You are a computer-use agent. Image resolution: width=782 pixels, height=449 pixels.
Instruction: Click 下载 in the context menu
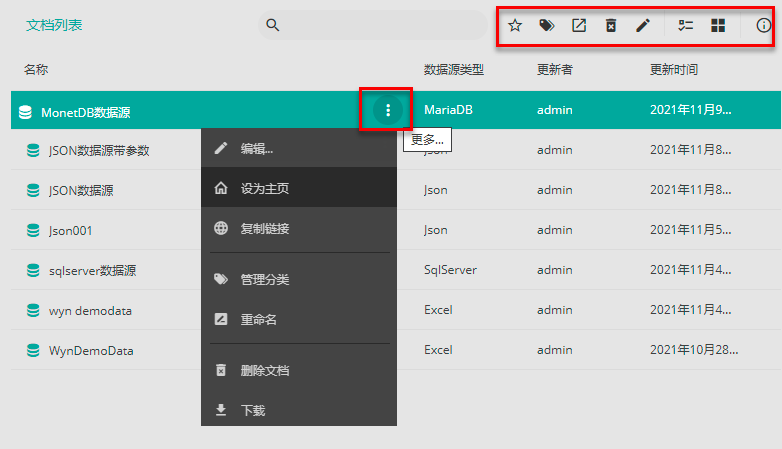253,410
